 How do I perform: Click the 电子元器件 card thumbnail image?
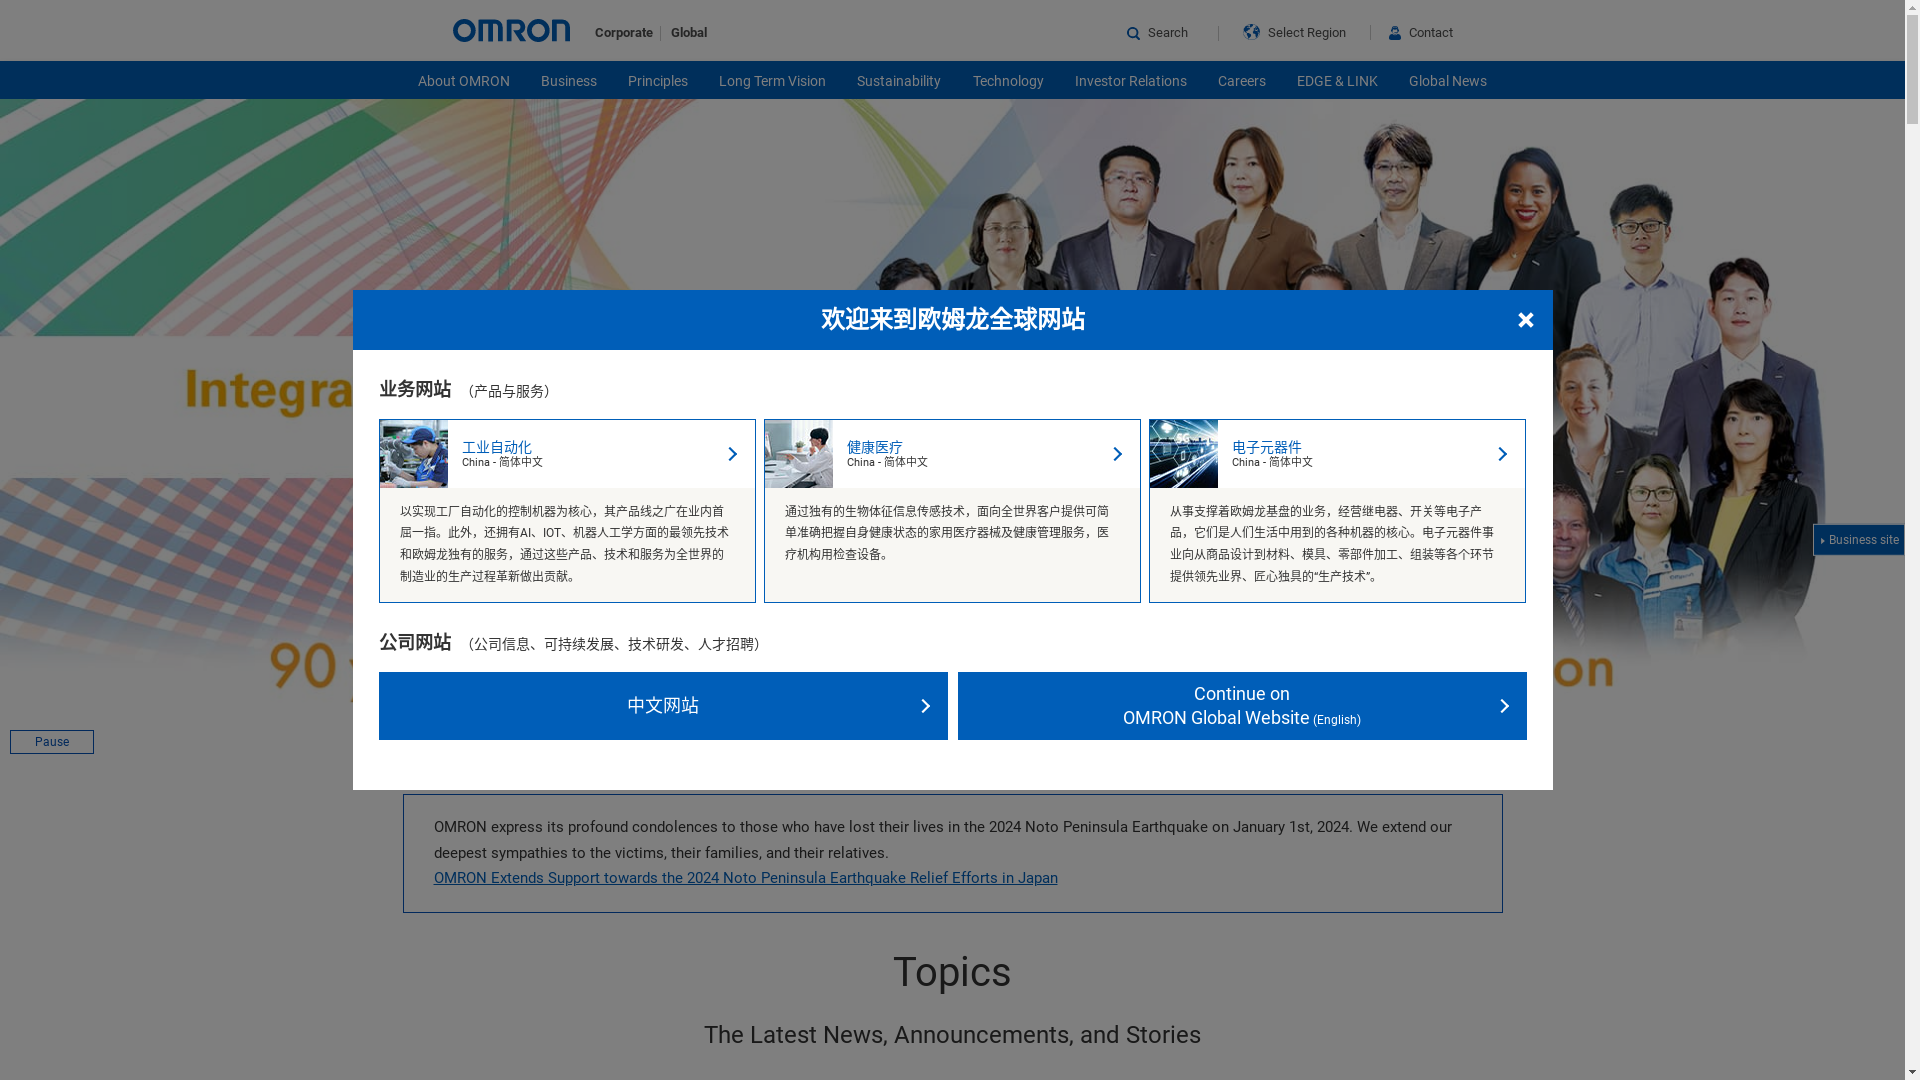(1184, 454)
